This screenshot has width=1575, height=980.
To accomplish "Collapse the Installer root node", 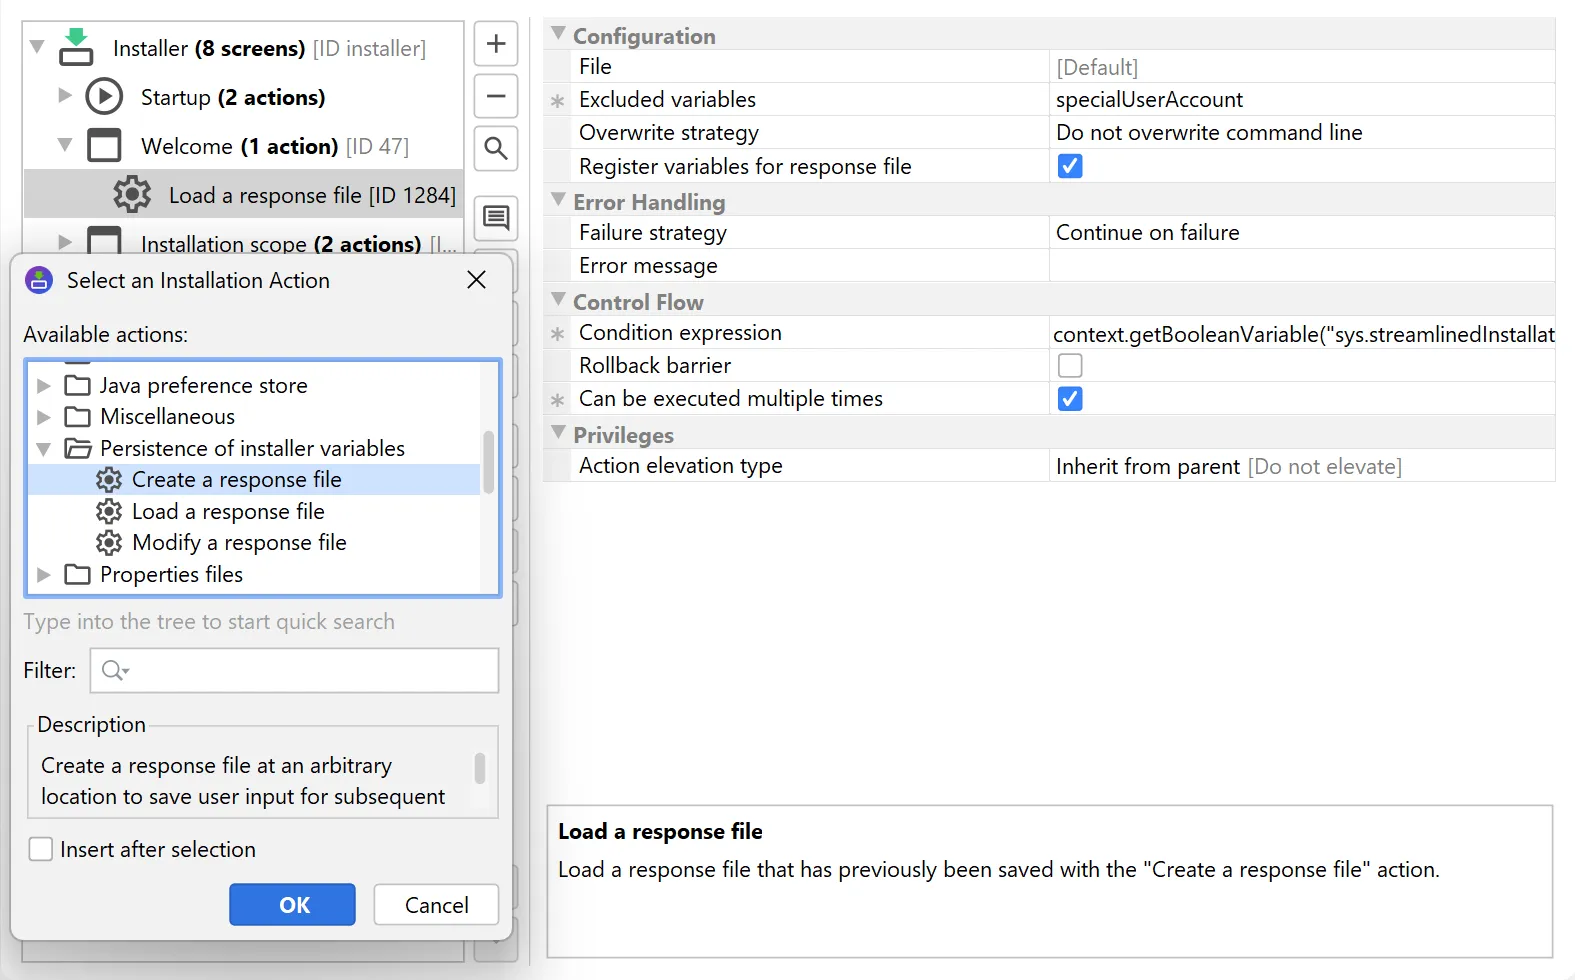I will (37, 46).
